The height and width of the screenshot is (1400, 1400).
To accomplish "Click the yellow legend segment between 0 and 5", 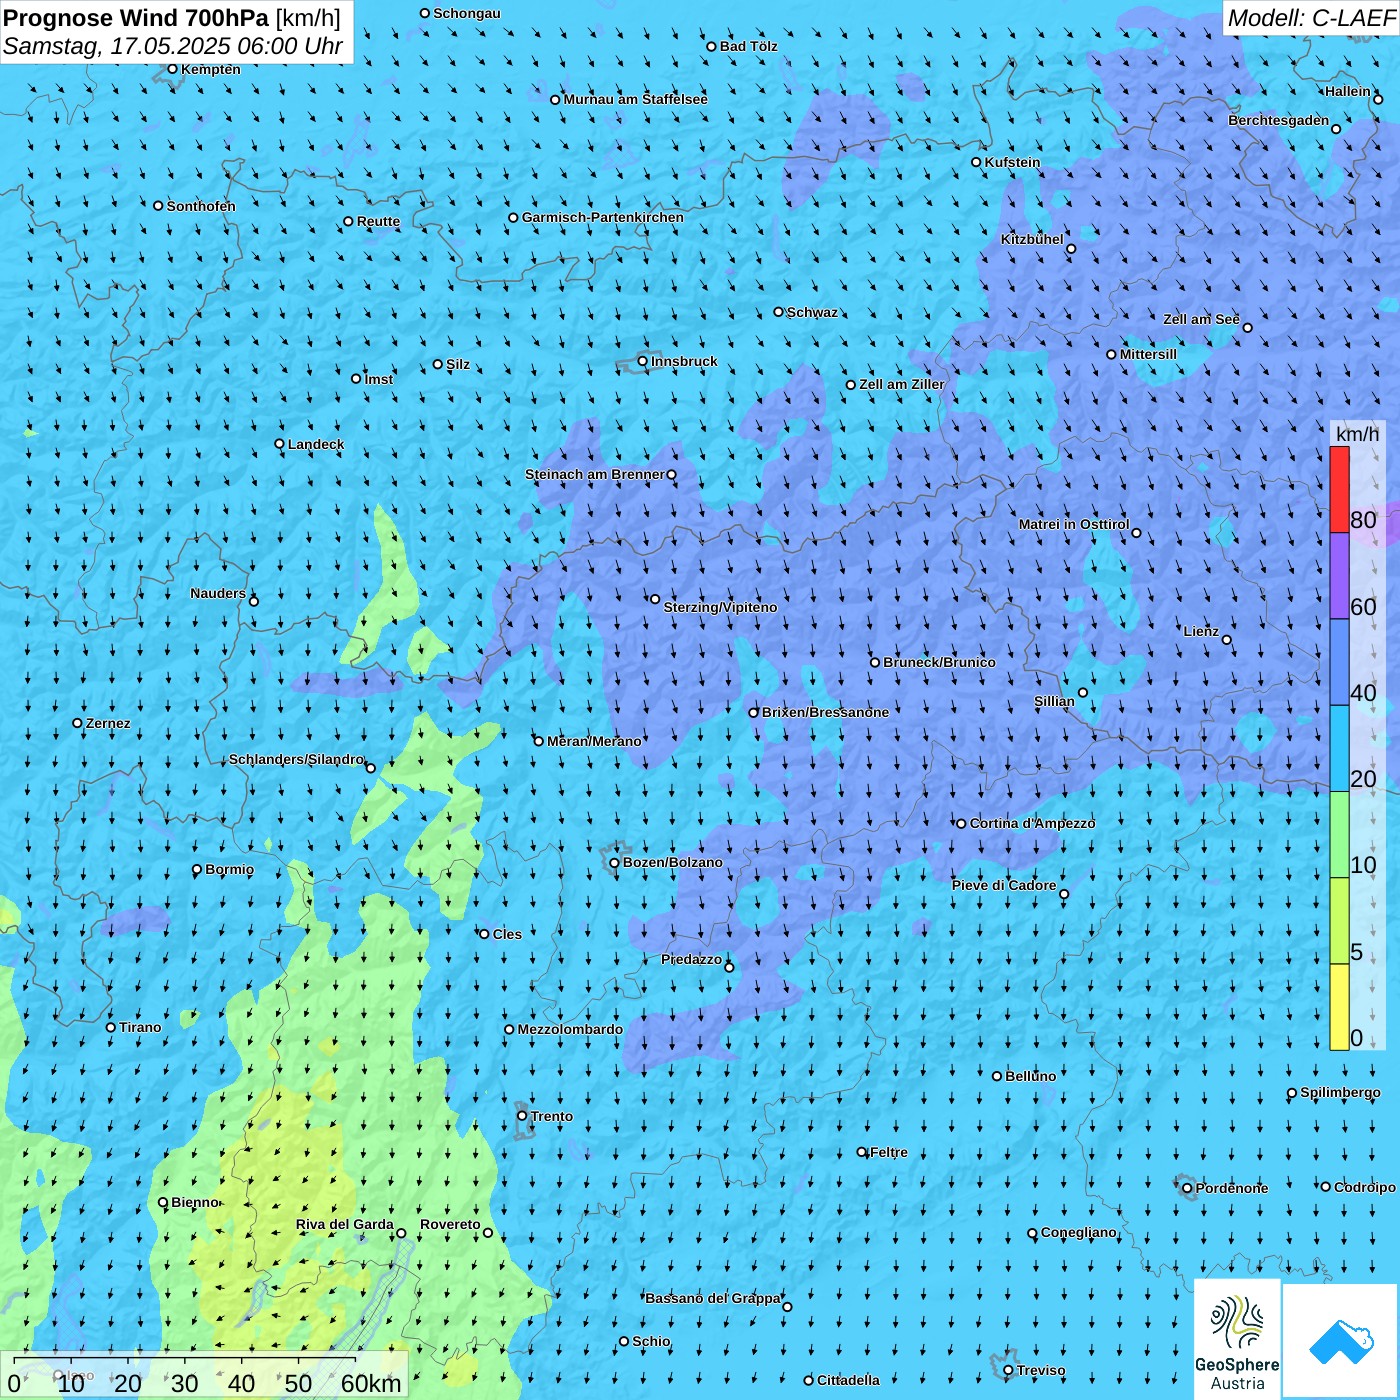I will coord(1339,1007).
